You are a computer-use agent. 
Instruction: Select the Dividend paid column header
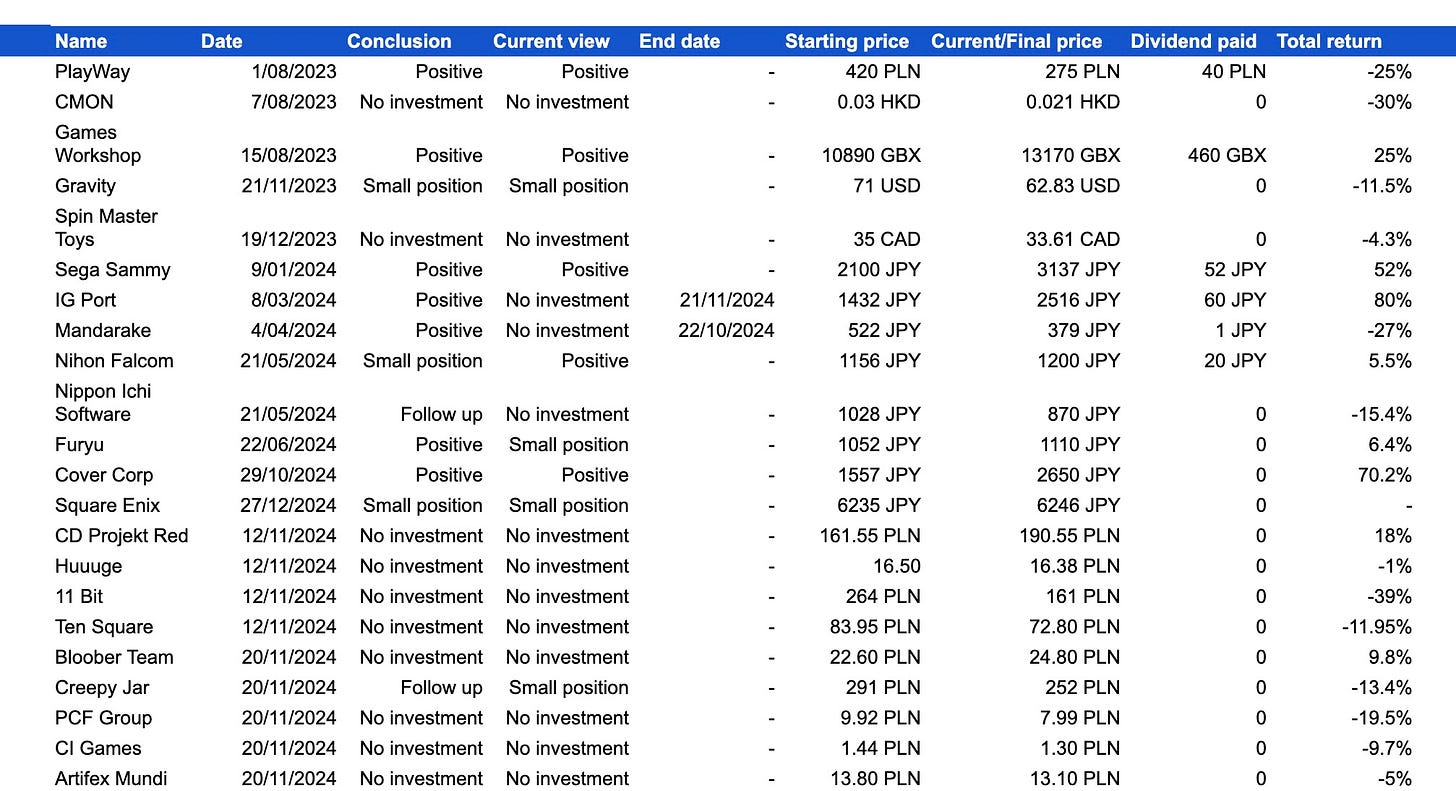(x=1193, y=41)
